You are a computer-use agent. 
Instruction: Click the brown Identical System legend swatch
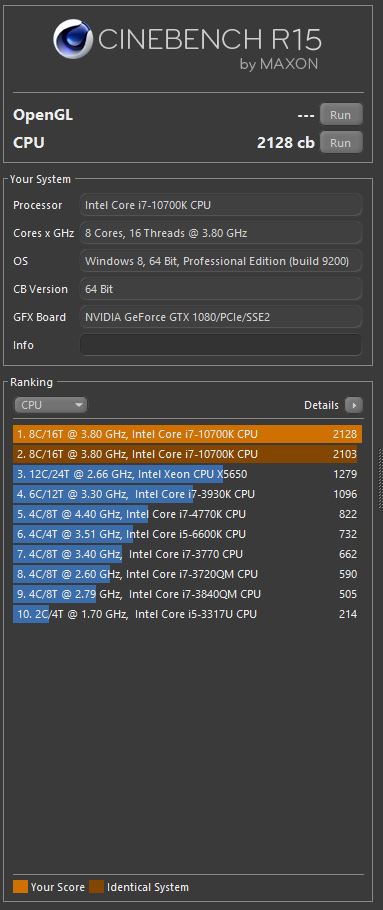(96, 887)
